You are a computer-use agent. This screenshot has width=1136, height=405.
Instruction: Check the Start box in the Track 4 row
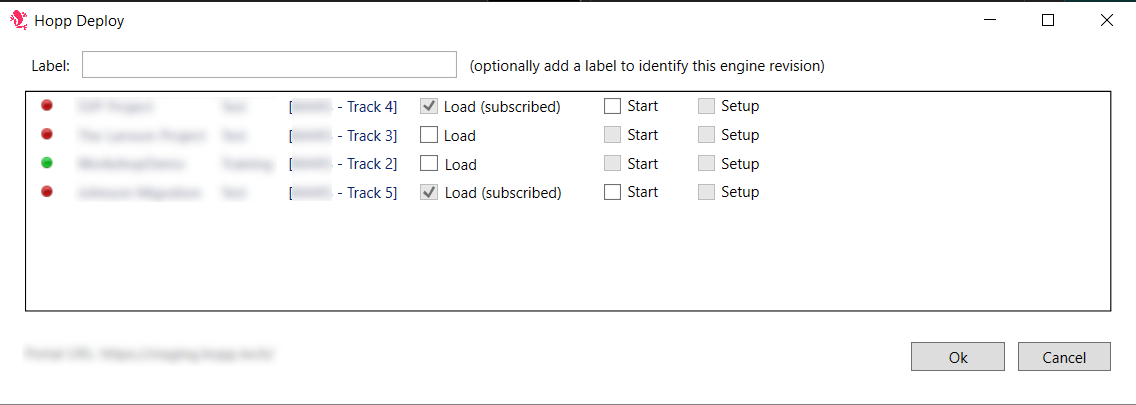pyautogui.click(x=613, y=107)
